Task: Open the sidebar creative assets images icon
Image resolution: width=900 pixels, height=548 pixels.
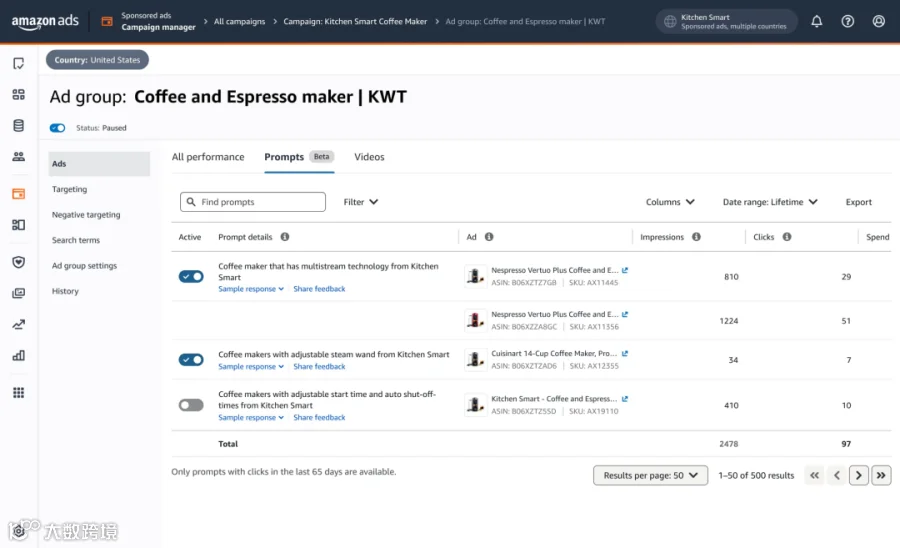Action: (18, 293)
